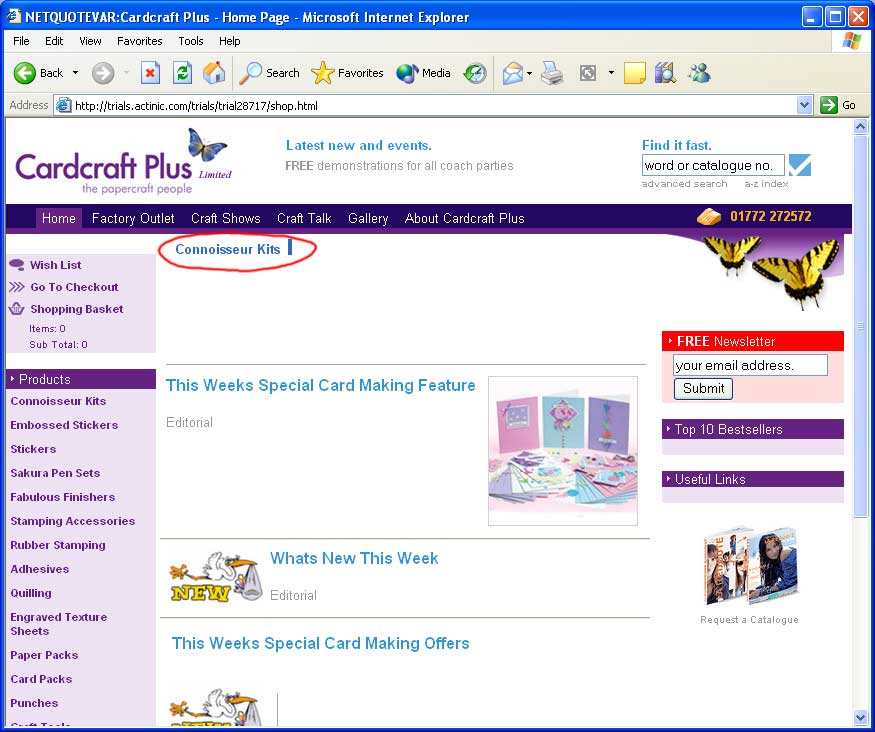The width and height of the screenshot is (875, 732).
Task: Click the Stop loading icon in toolbar
Action: (150, 73)
